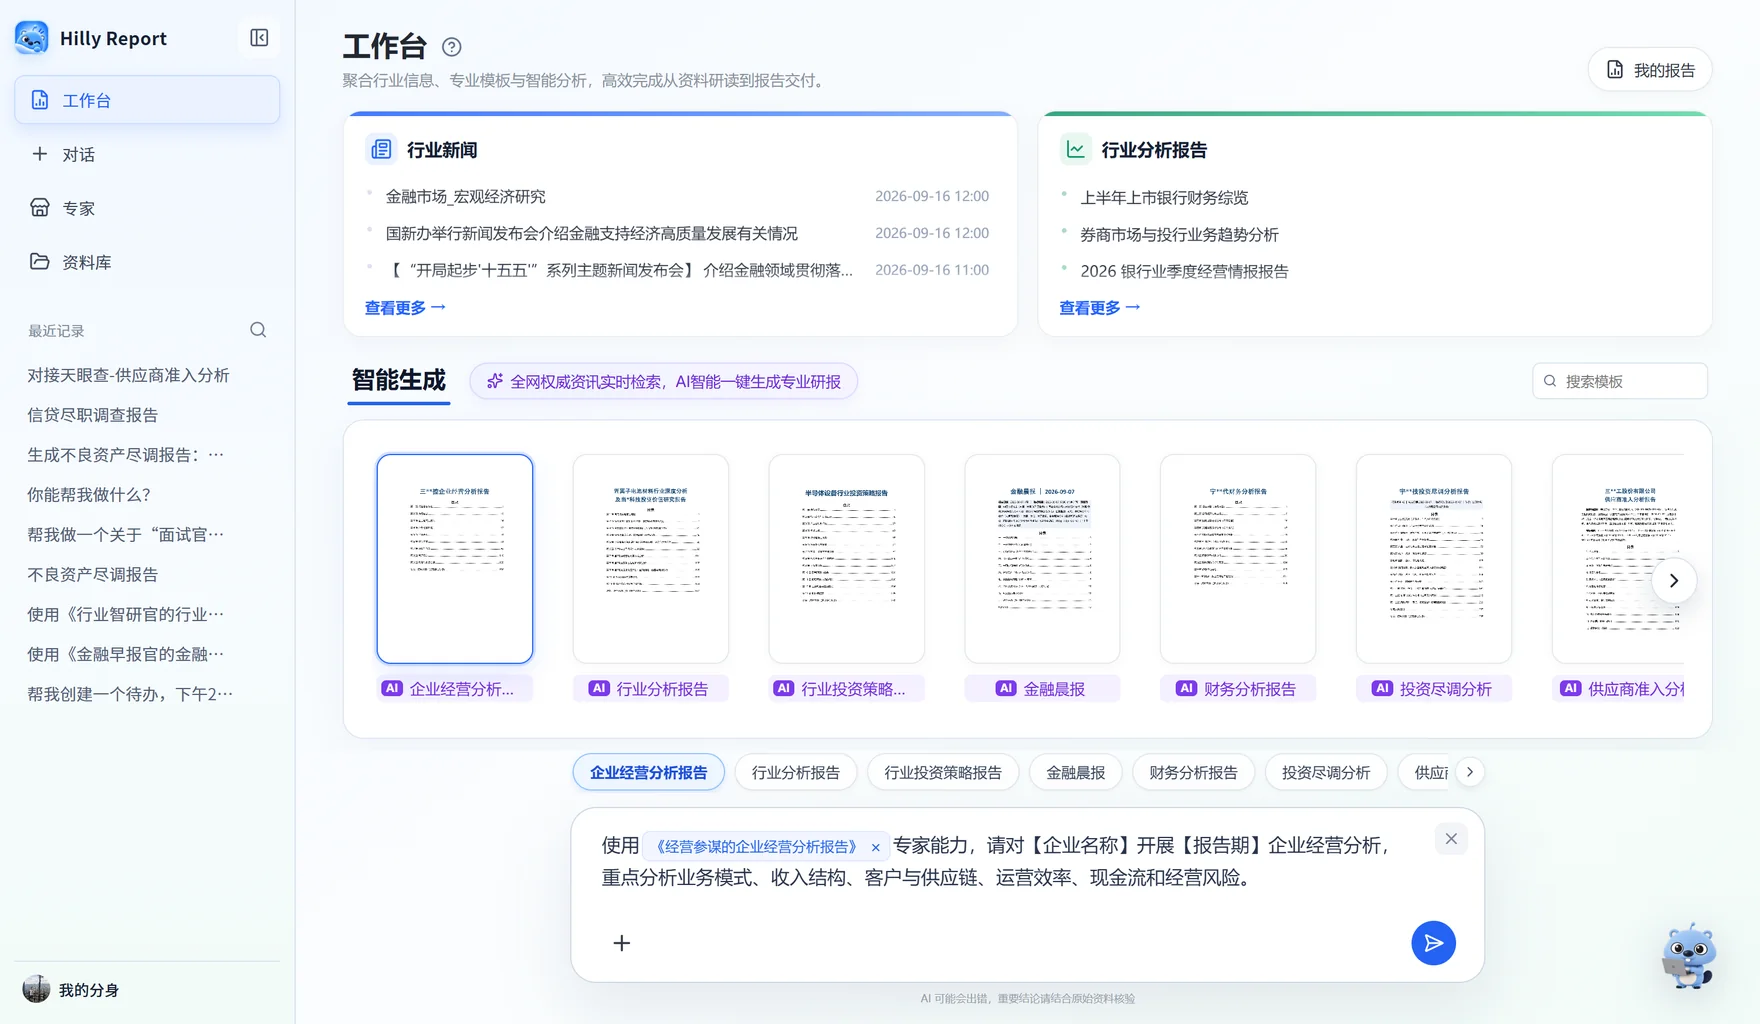Pick the 财务分析报告 template thumbnail
The height and width of the screenshot is (1024, 1760).
coord(1238,559)
